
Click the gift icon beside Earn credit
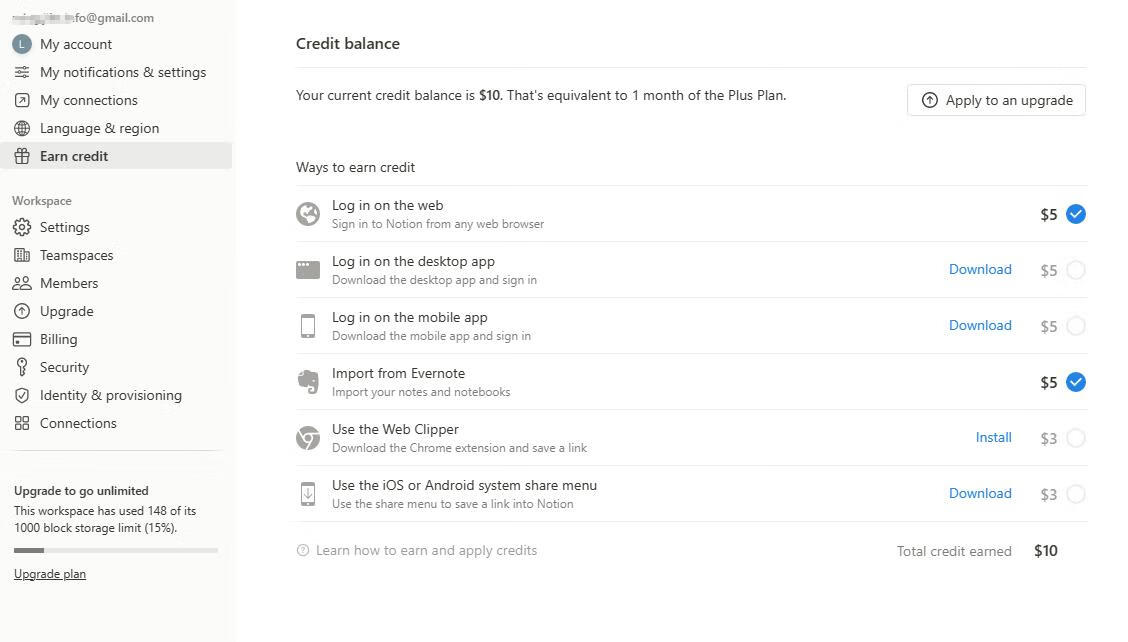pyautogui.click(x=22, y=156)
